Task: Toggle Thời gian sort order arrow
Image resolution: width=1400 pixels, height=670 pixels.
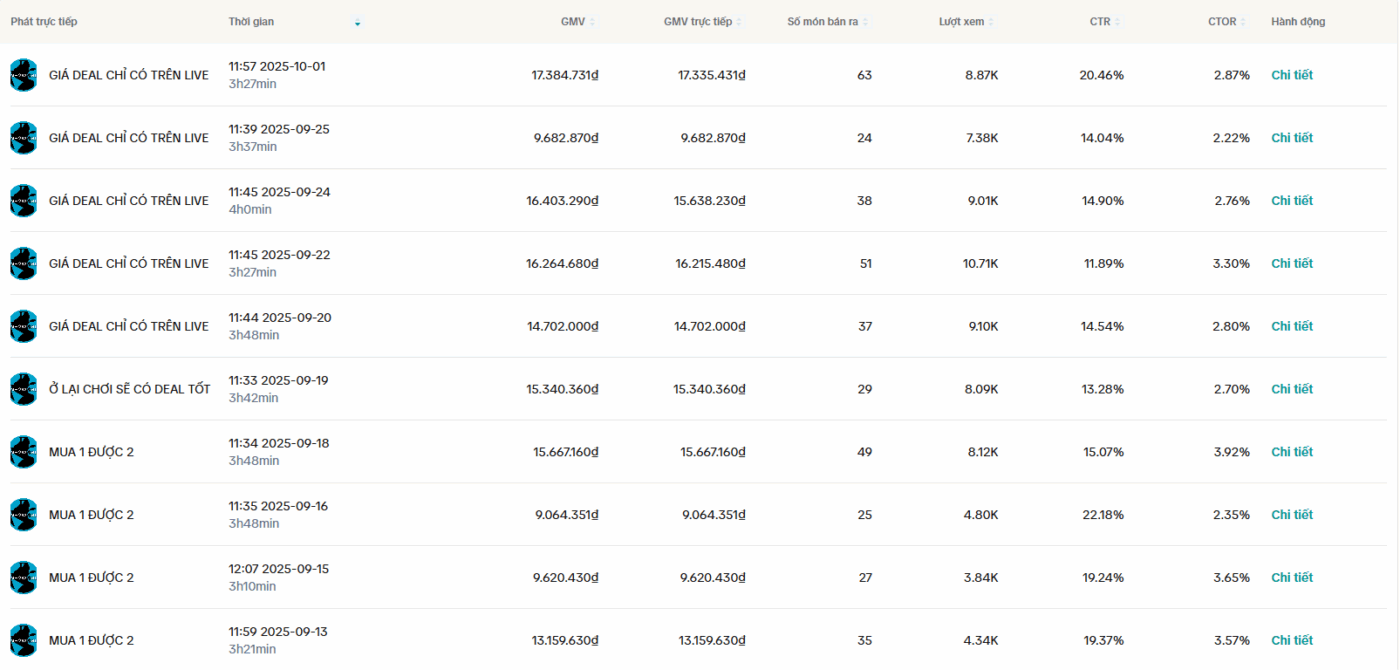Action: pyautogui.click(x=357, y=22)
